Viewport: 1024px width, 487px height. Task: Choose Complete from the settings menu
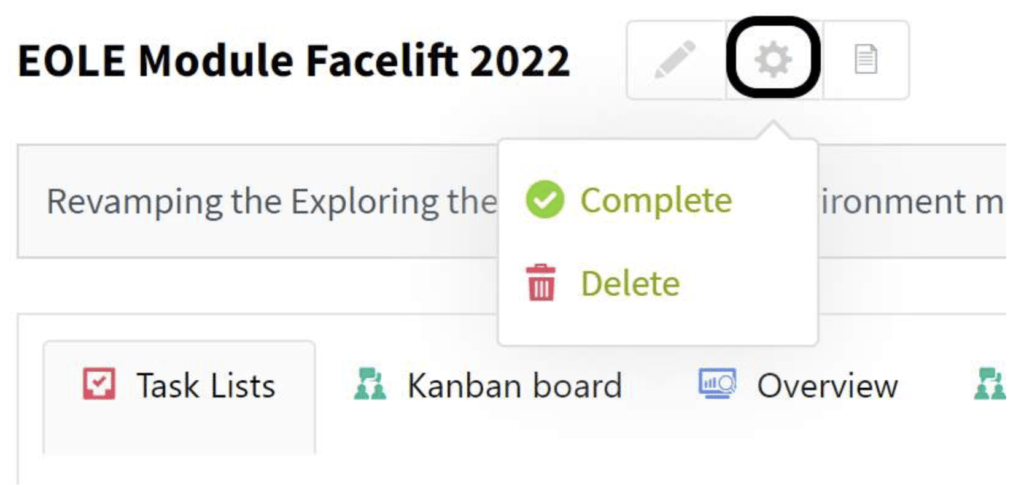(655, 200)
